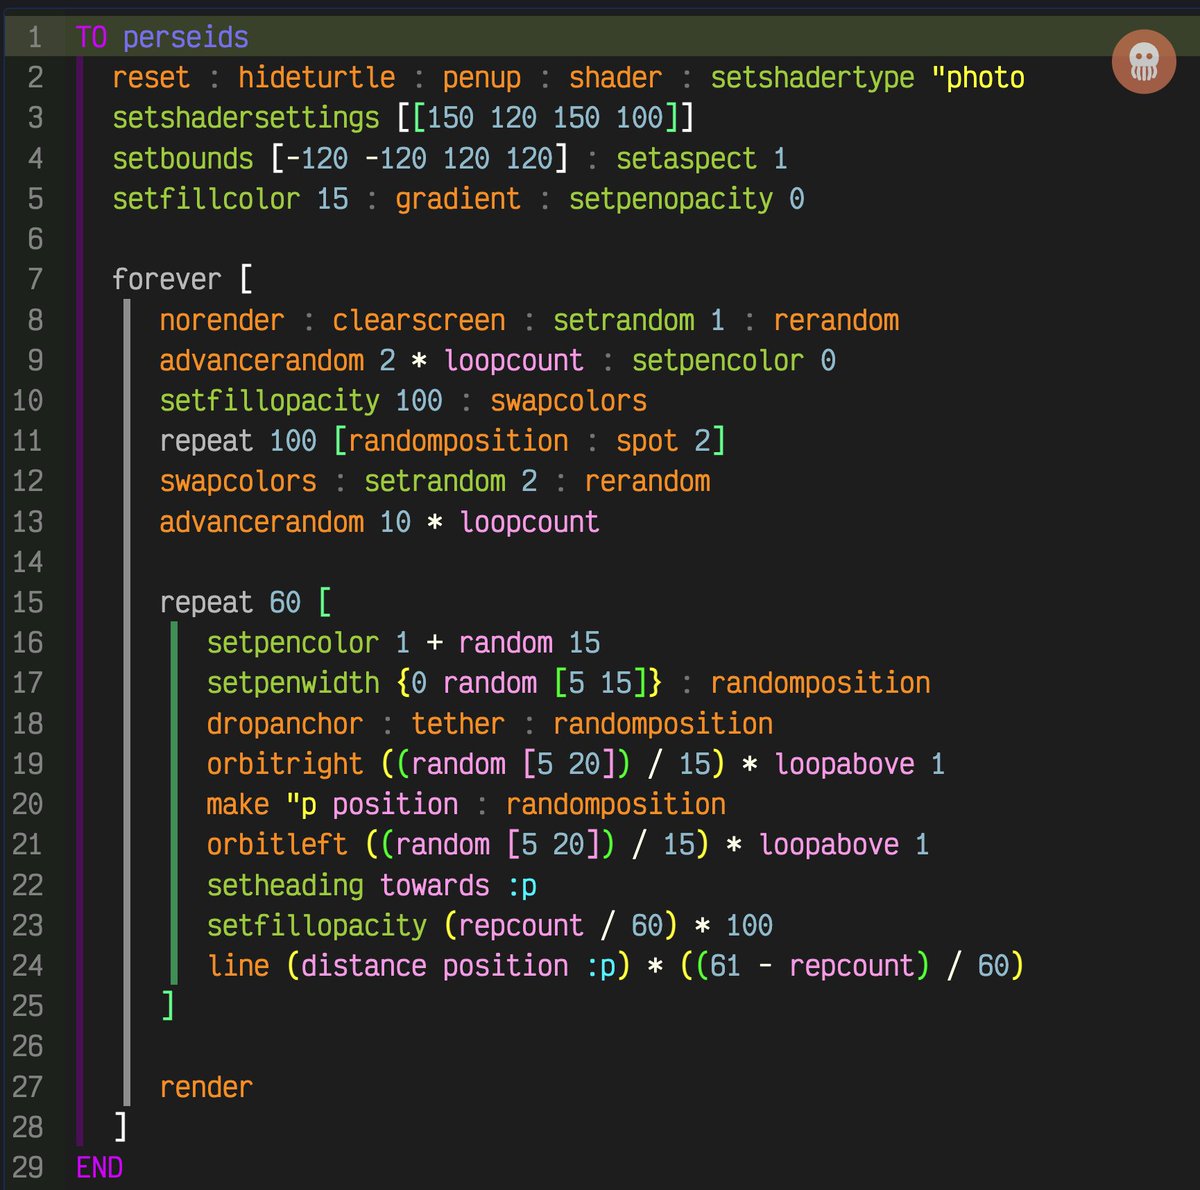
Task: Click line number 7 in gutter
Action: point(35,280)
